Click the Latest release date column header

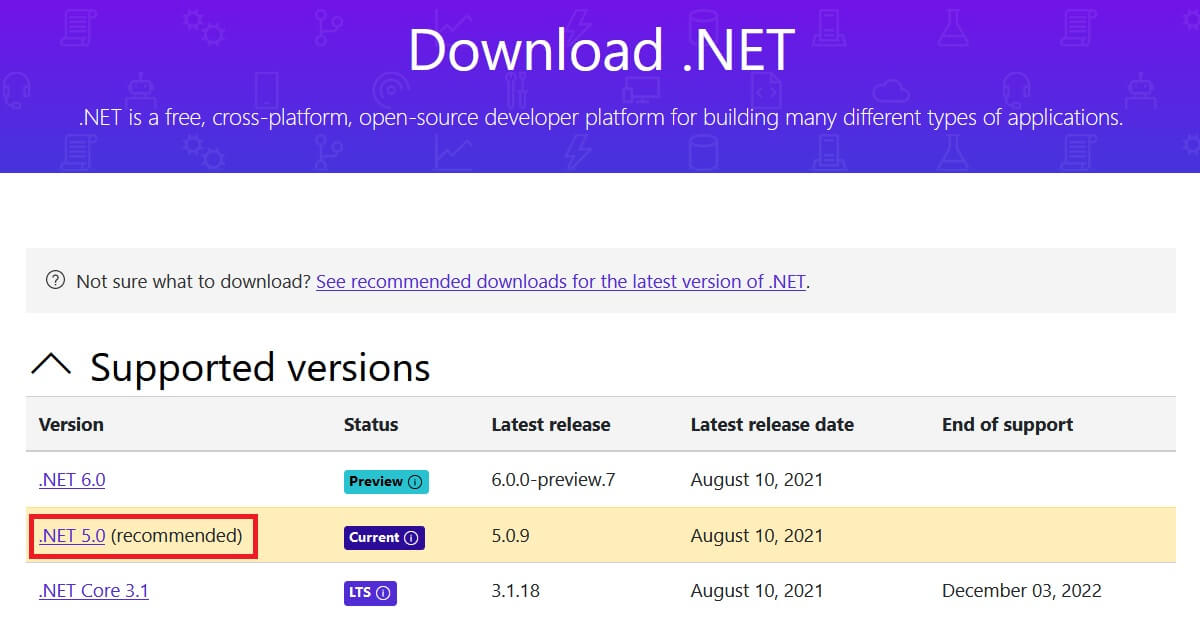[772, 424]
